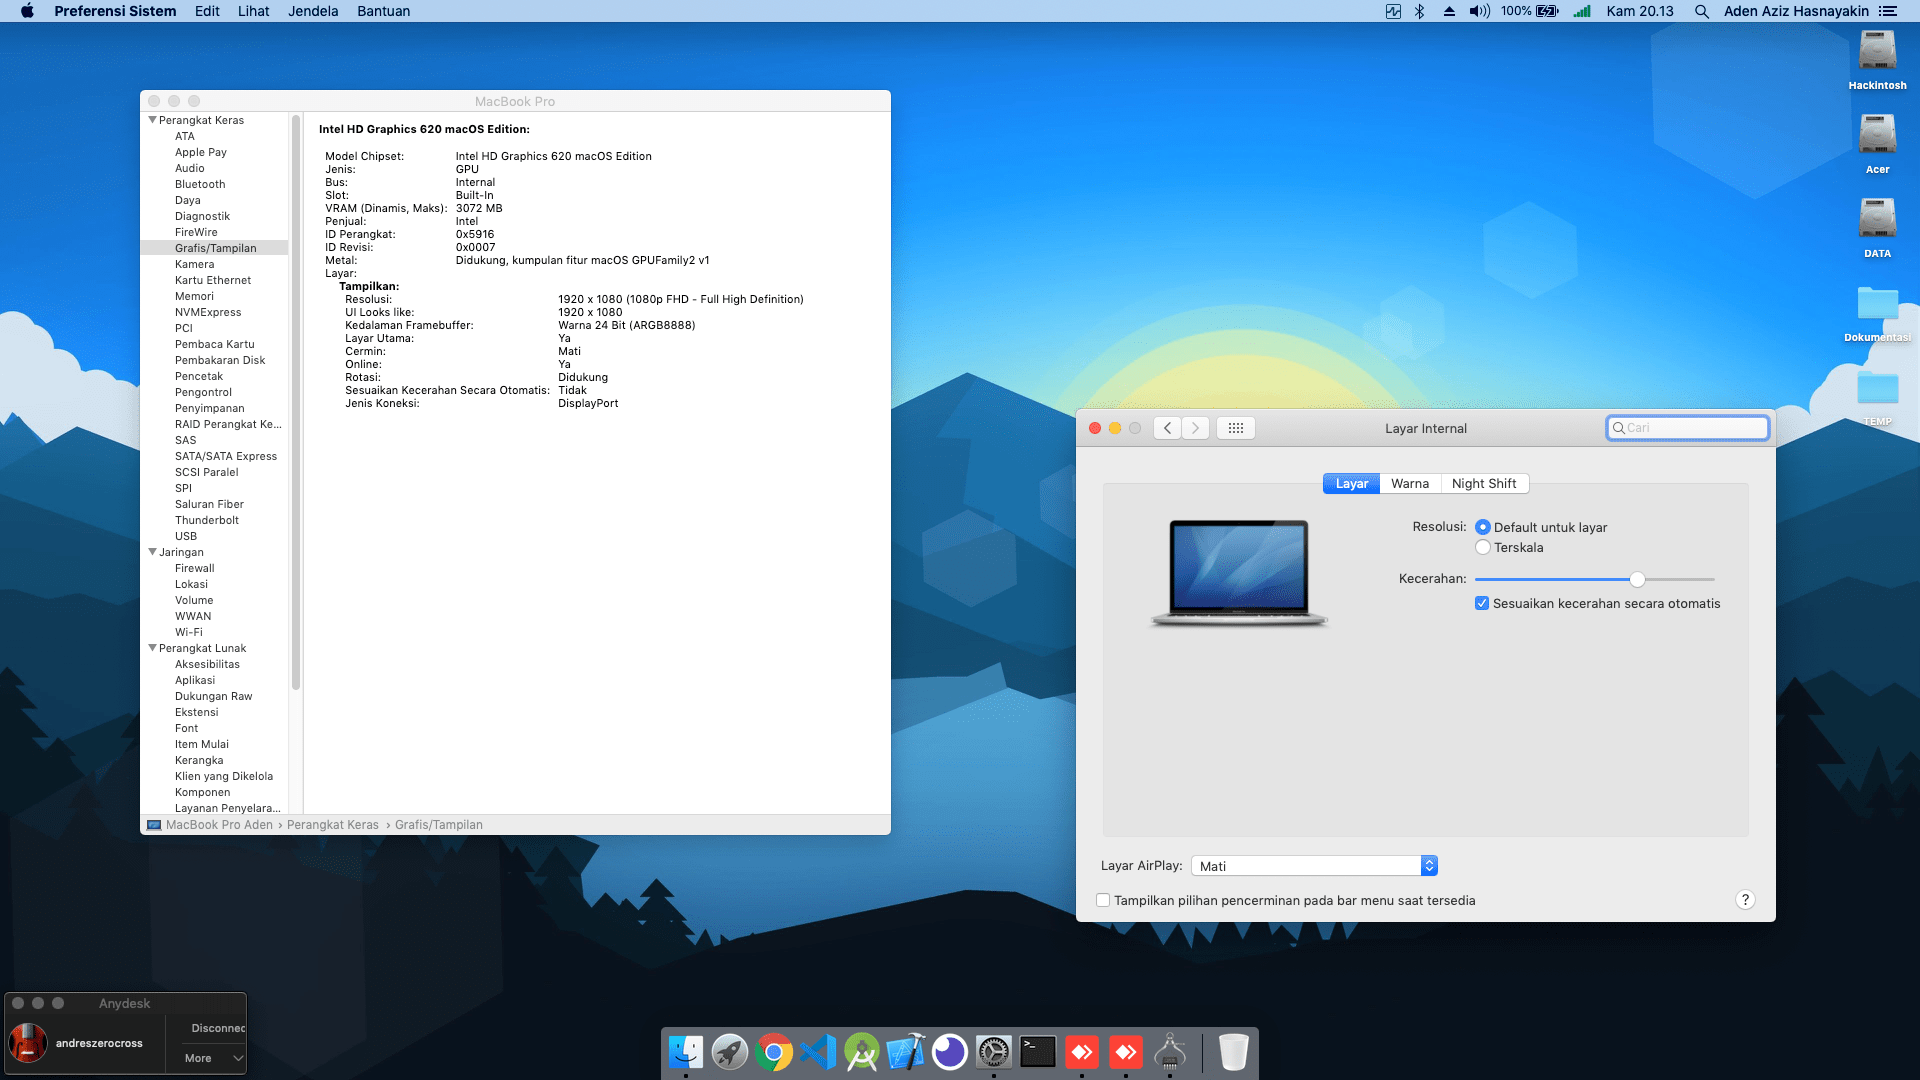Open the Trash in the dock
This screenshot has width=1920, height=1080.
[1234, 1052]
